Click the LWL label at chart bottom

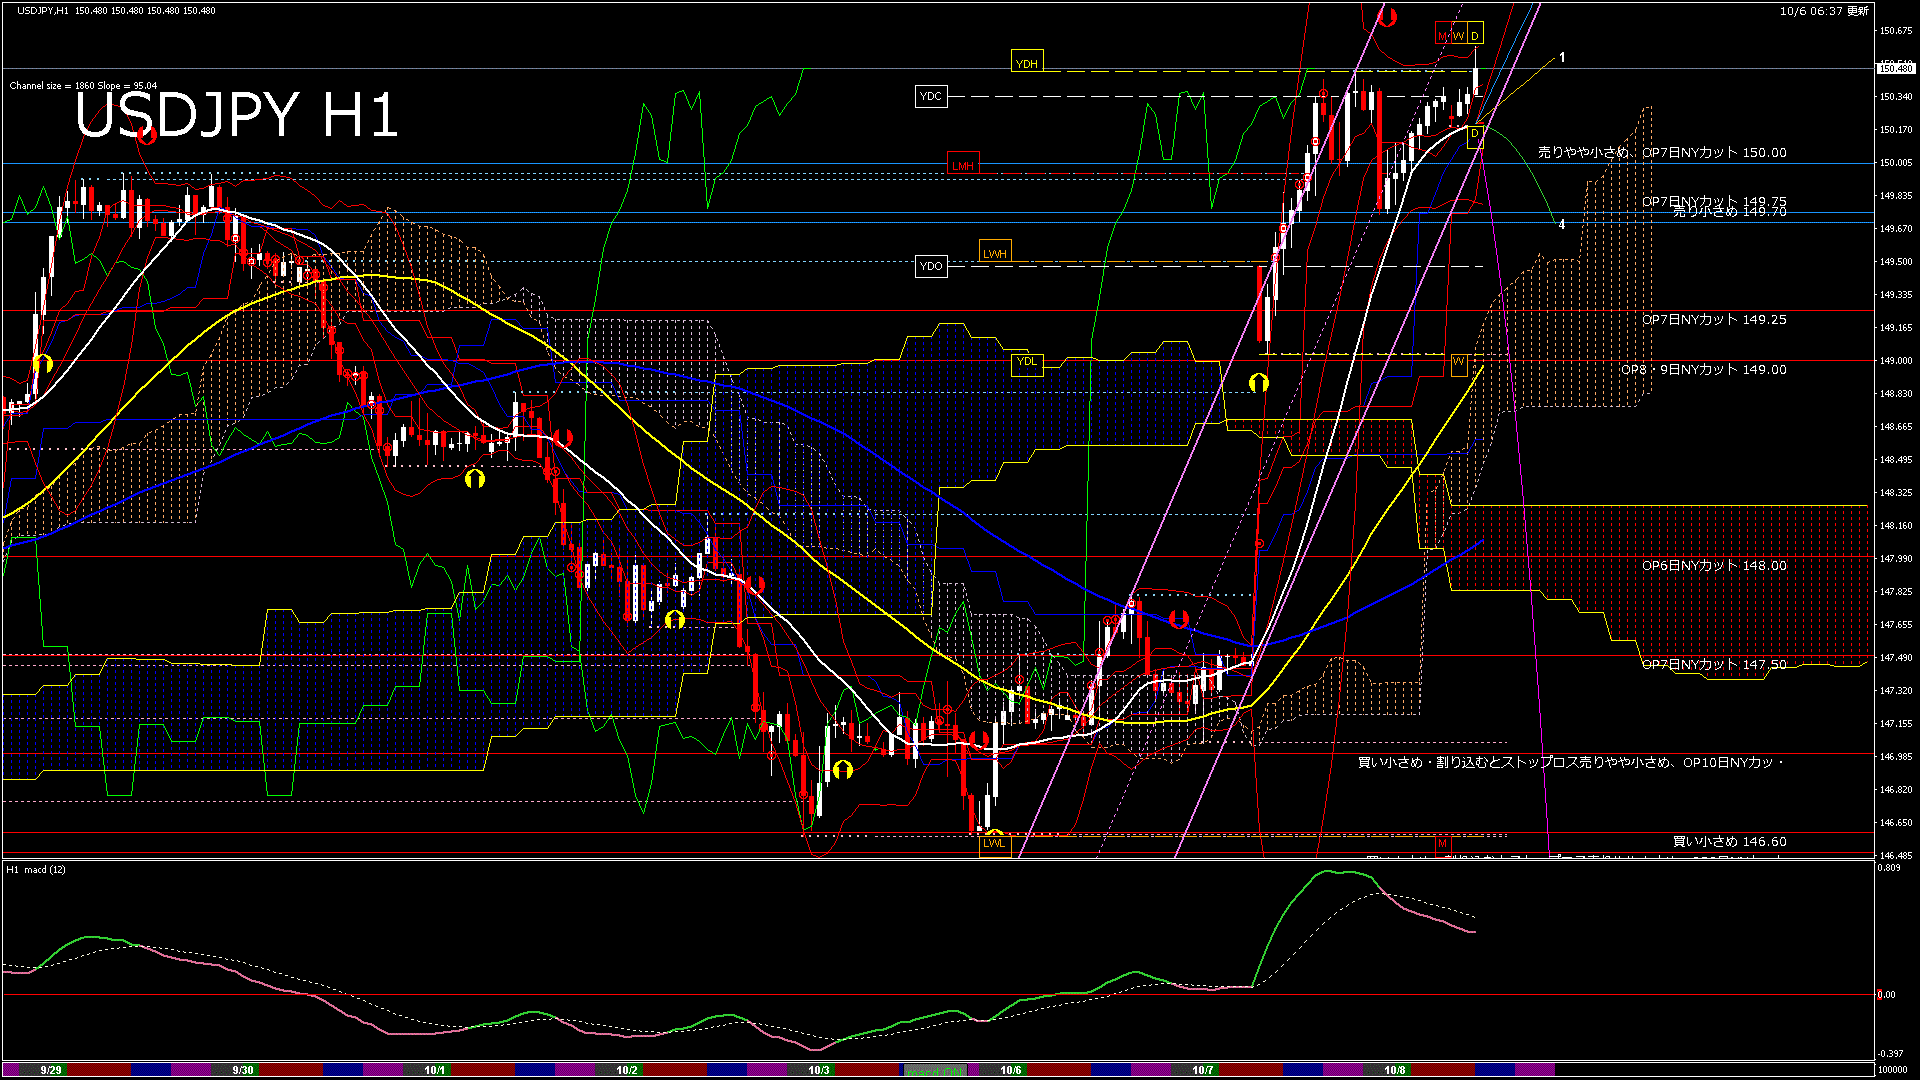click(x=993, y=843)
